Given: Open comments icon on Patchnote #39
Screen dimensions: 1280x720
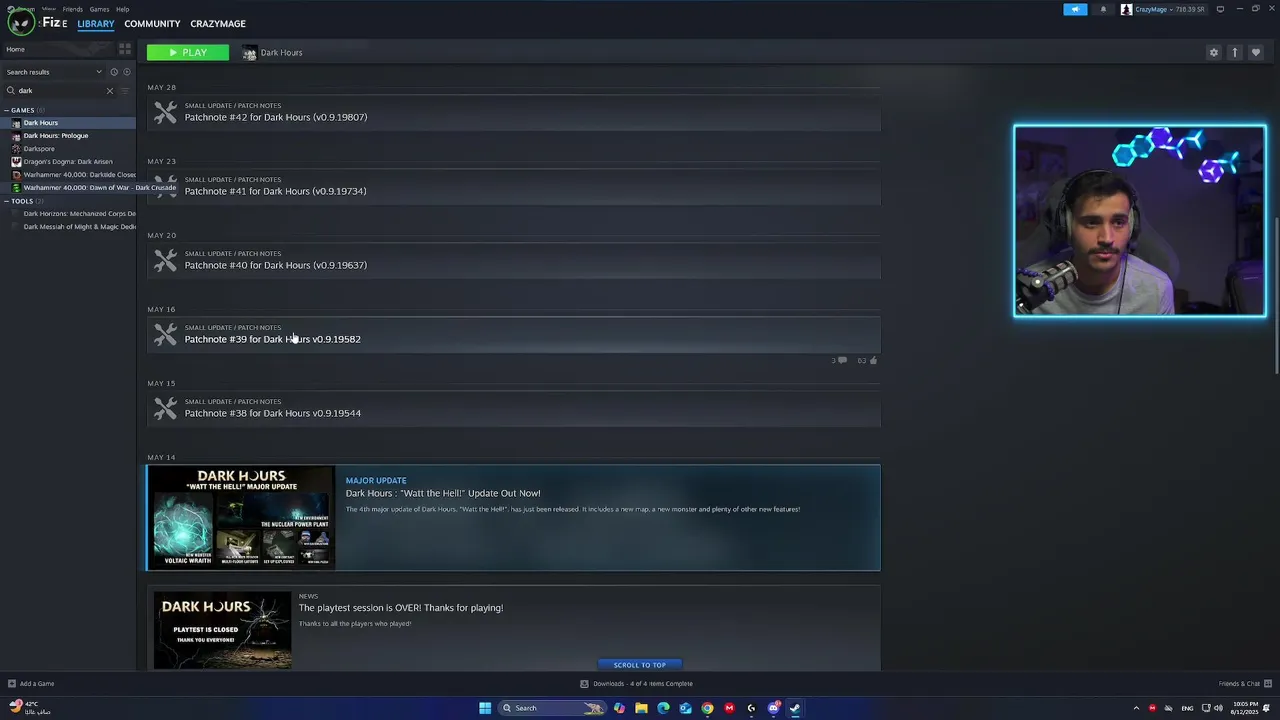Looking at the screenshot, I should coord(842,360).
